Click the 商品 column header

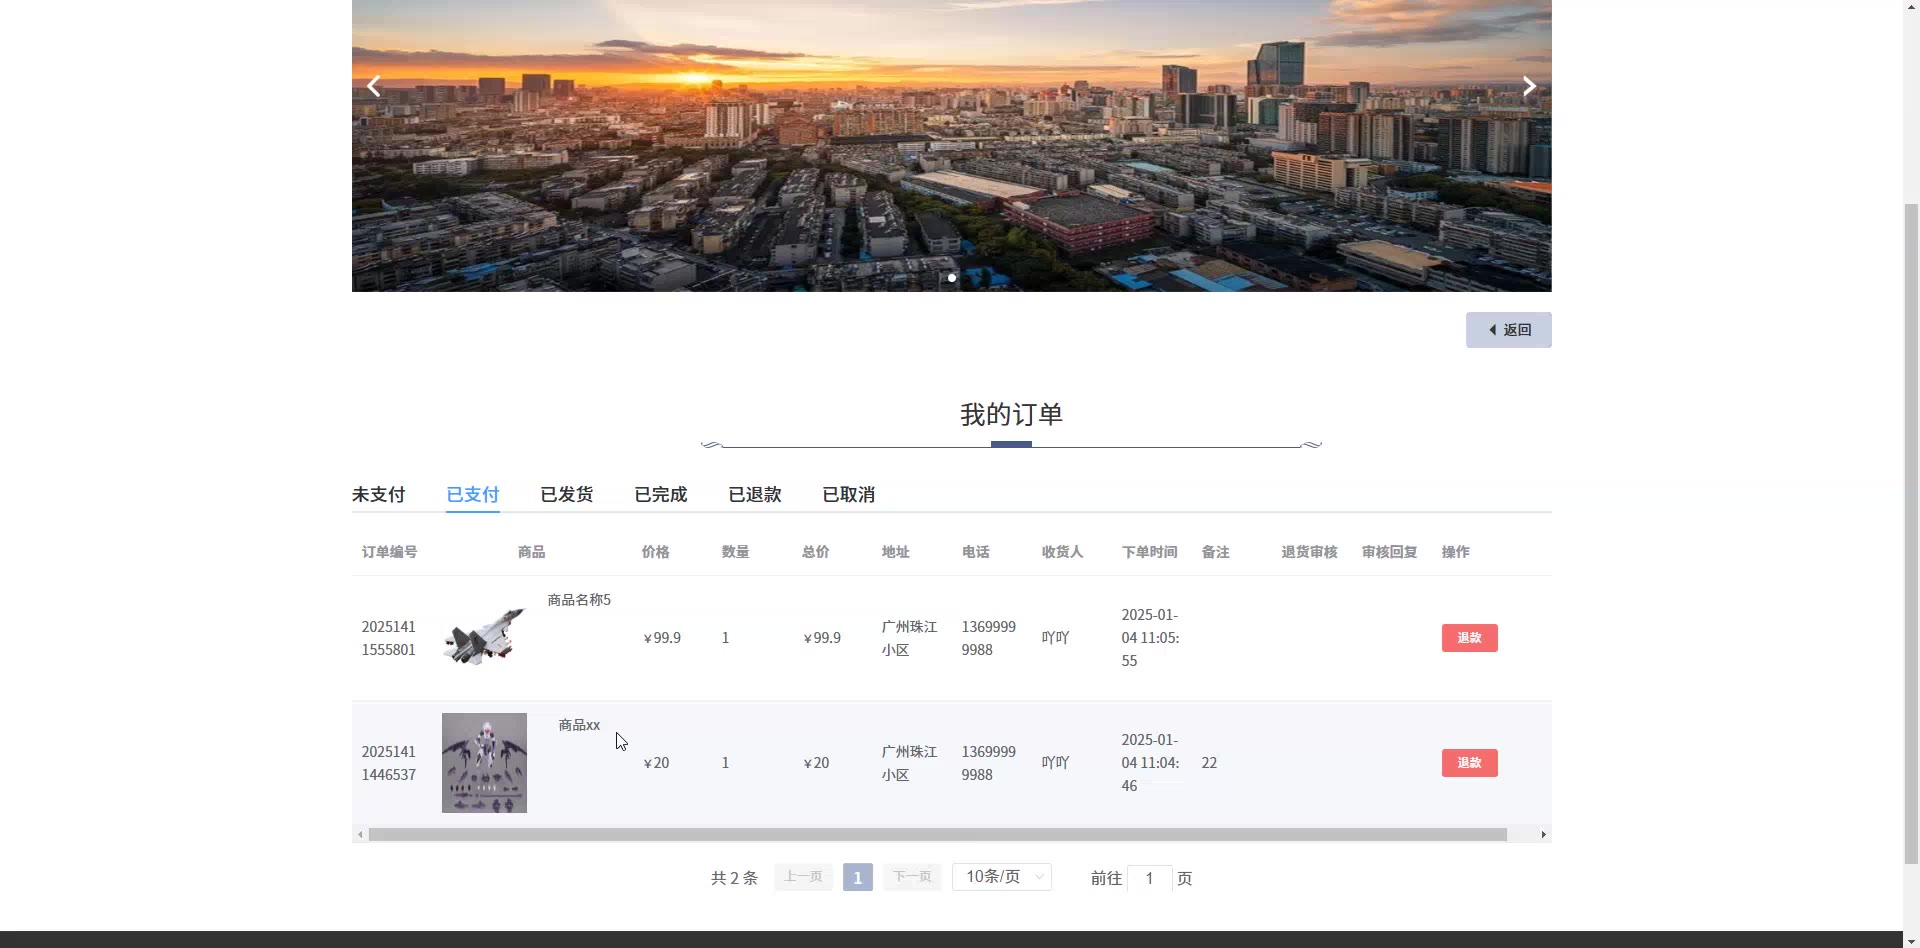pos(532,552)
